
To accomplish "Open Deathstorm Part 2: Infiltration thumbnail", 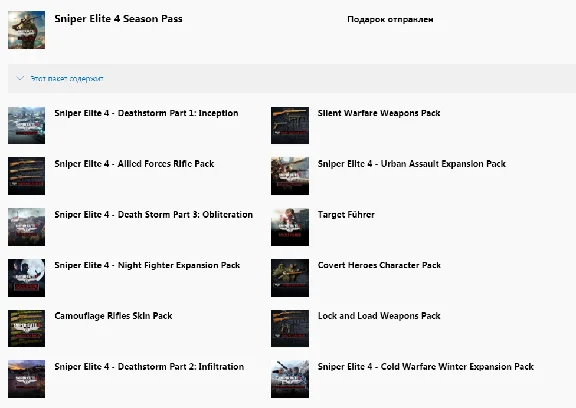I will coord(26,379).
